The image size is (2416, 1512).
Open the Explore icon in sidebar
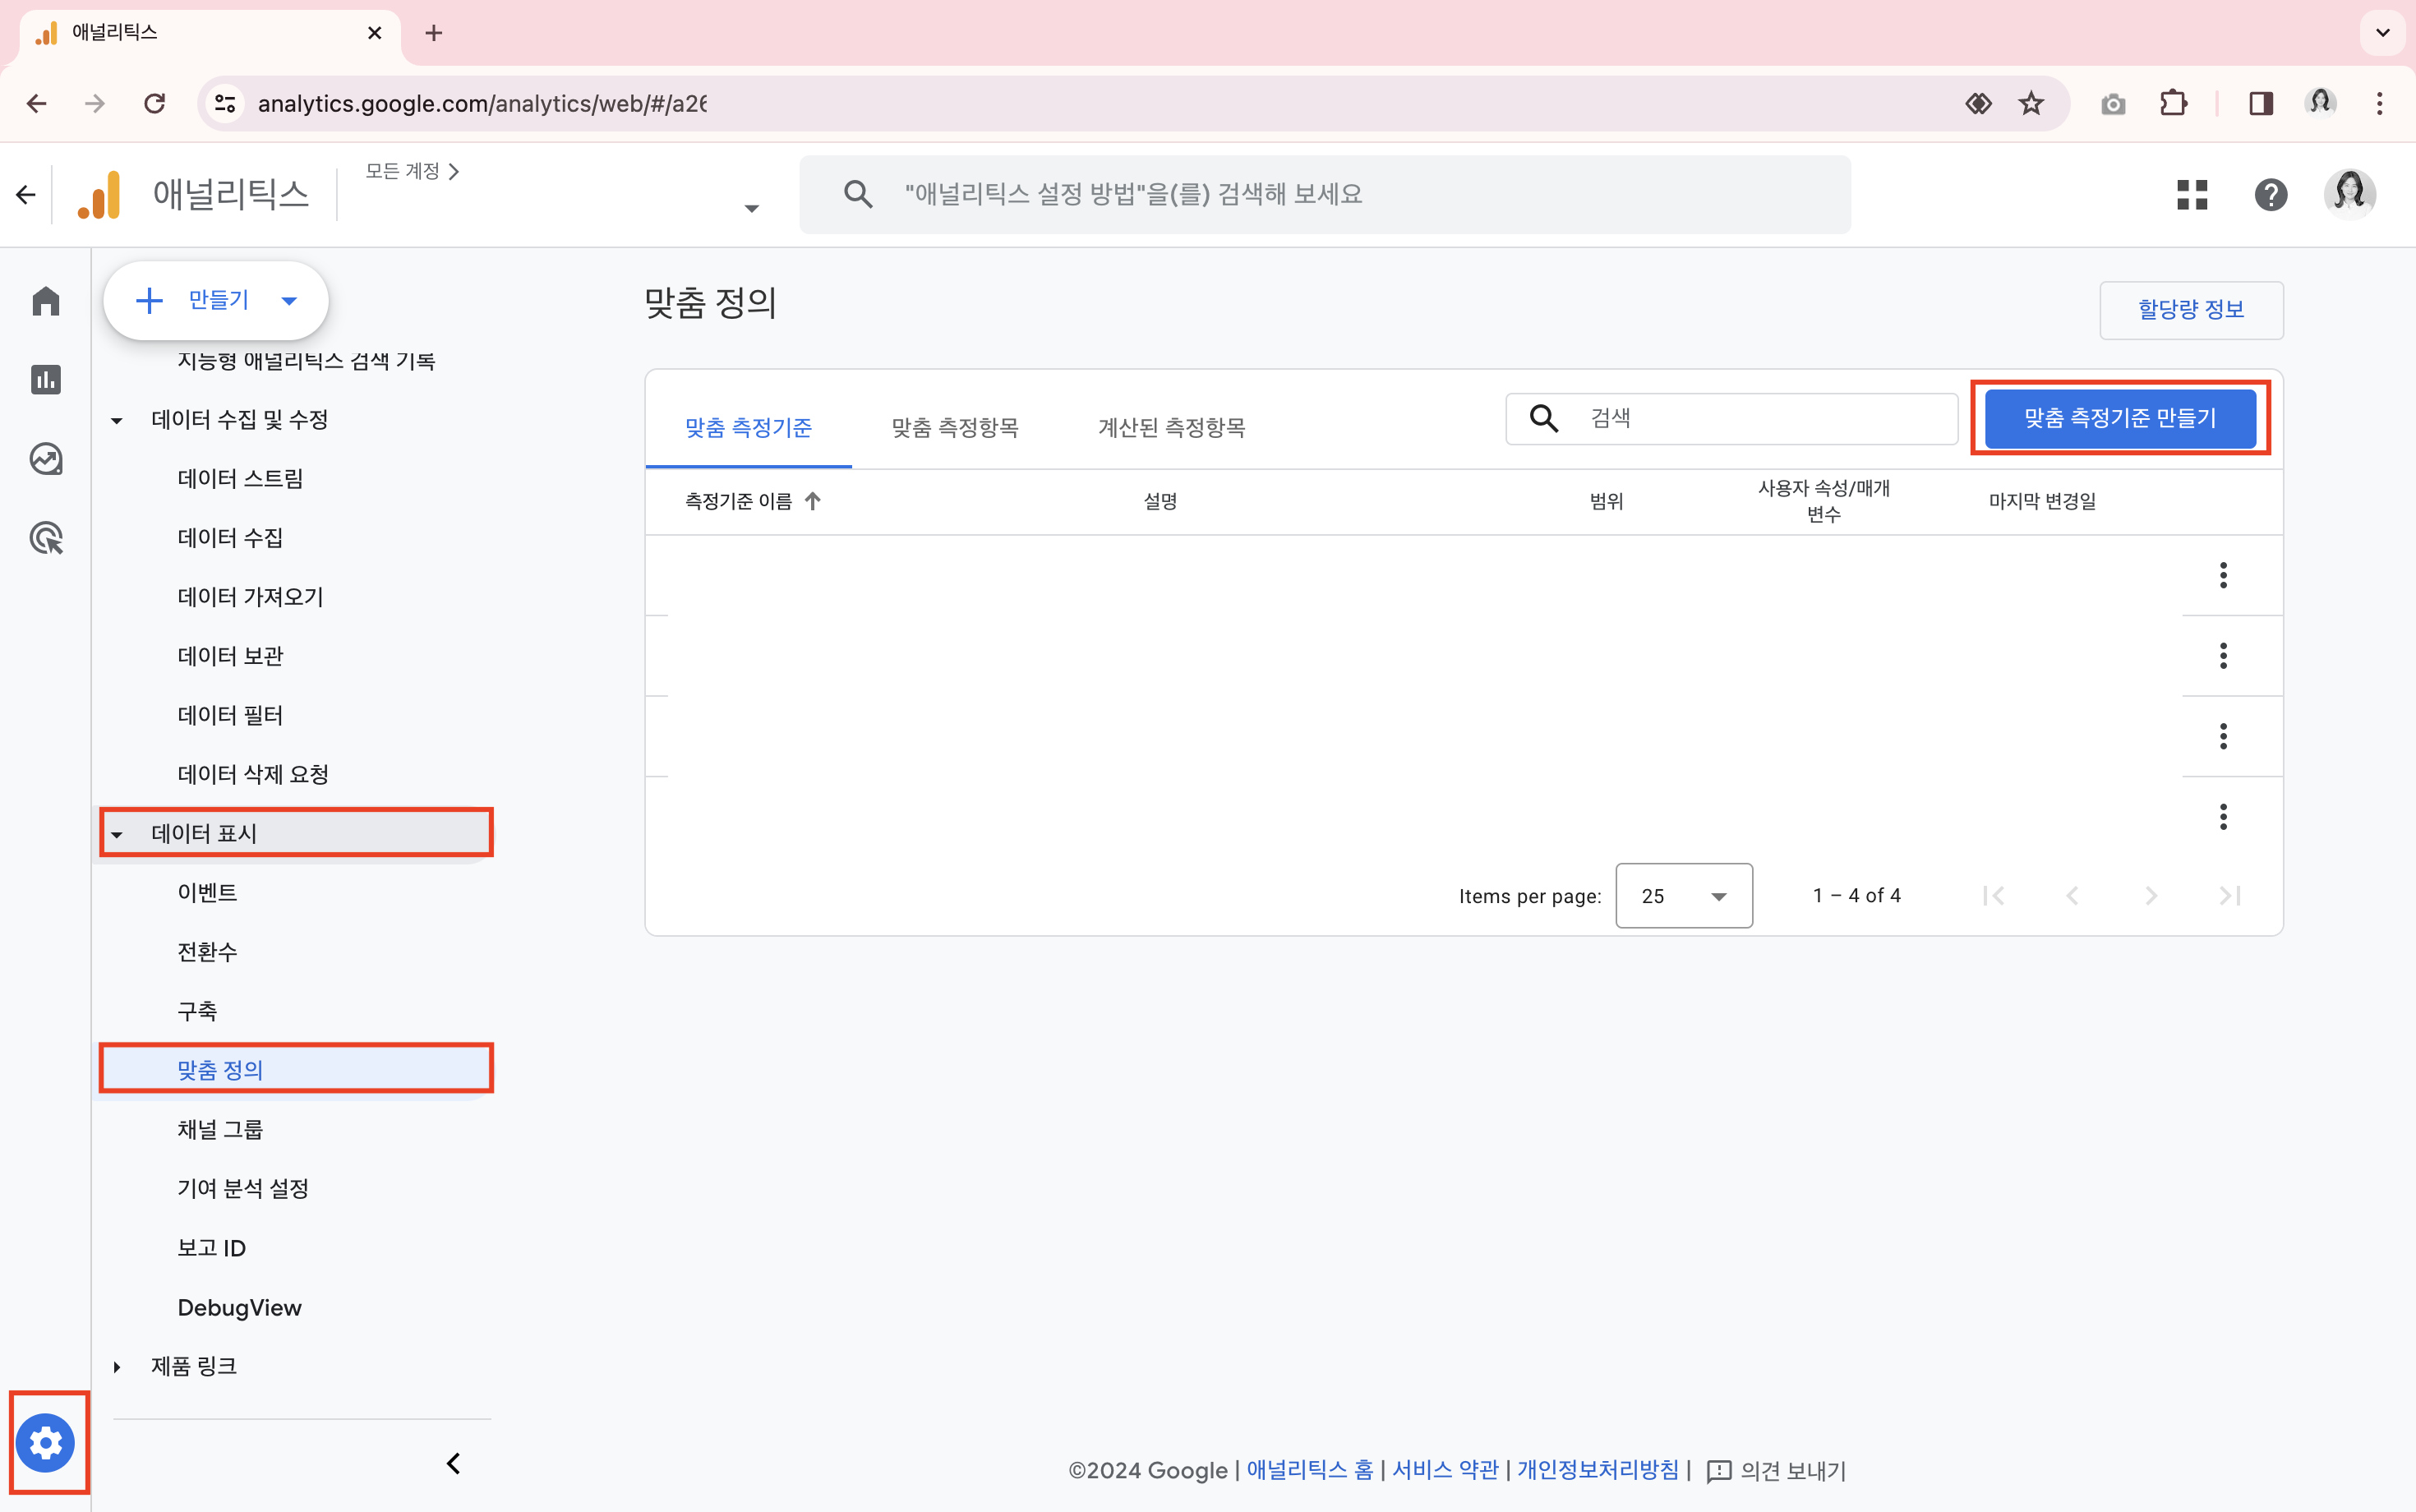[46, 459]
